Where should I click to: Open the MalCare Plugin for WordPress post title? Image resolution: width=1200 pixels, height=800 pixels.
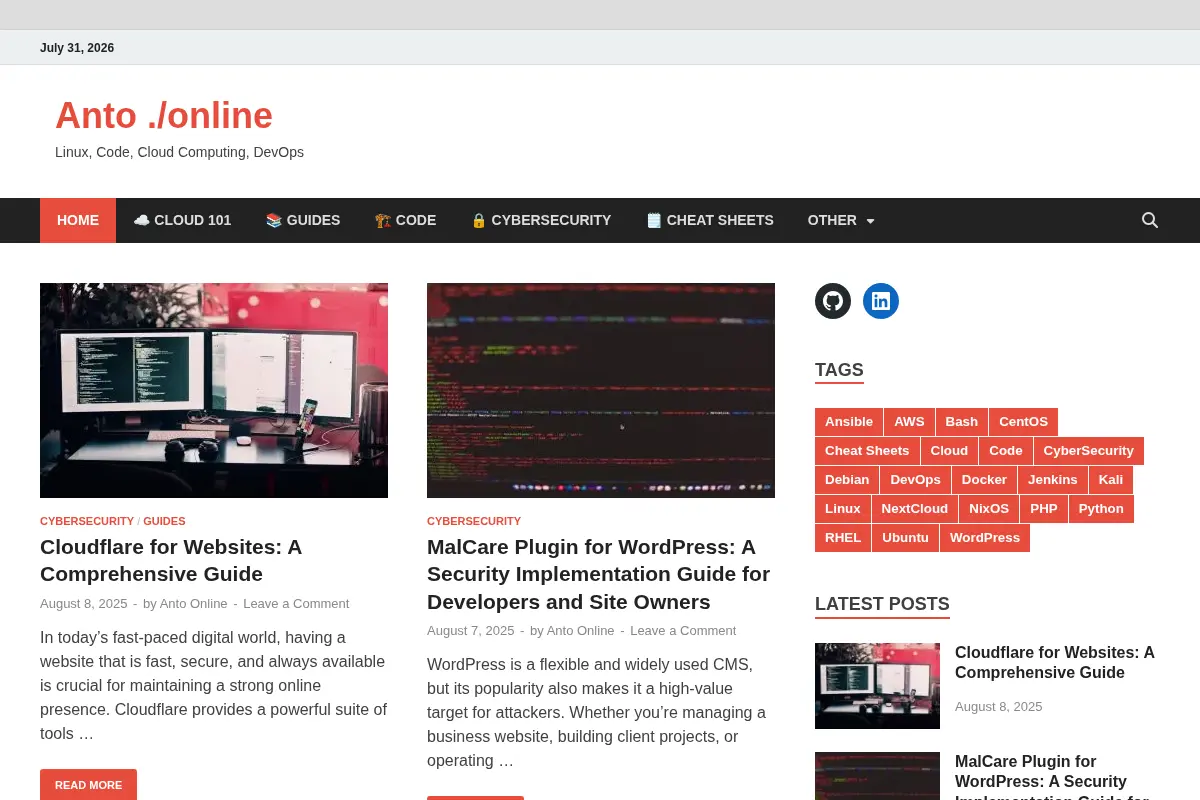598,574
